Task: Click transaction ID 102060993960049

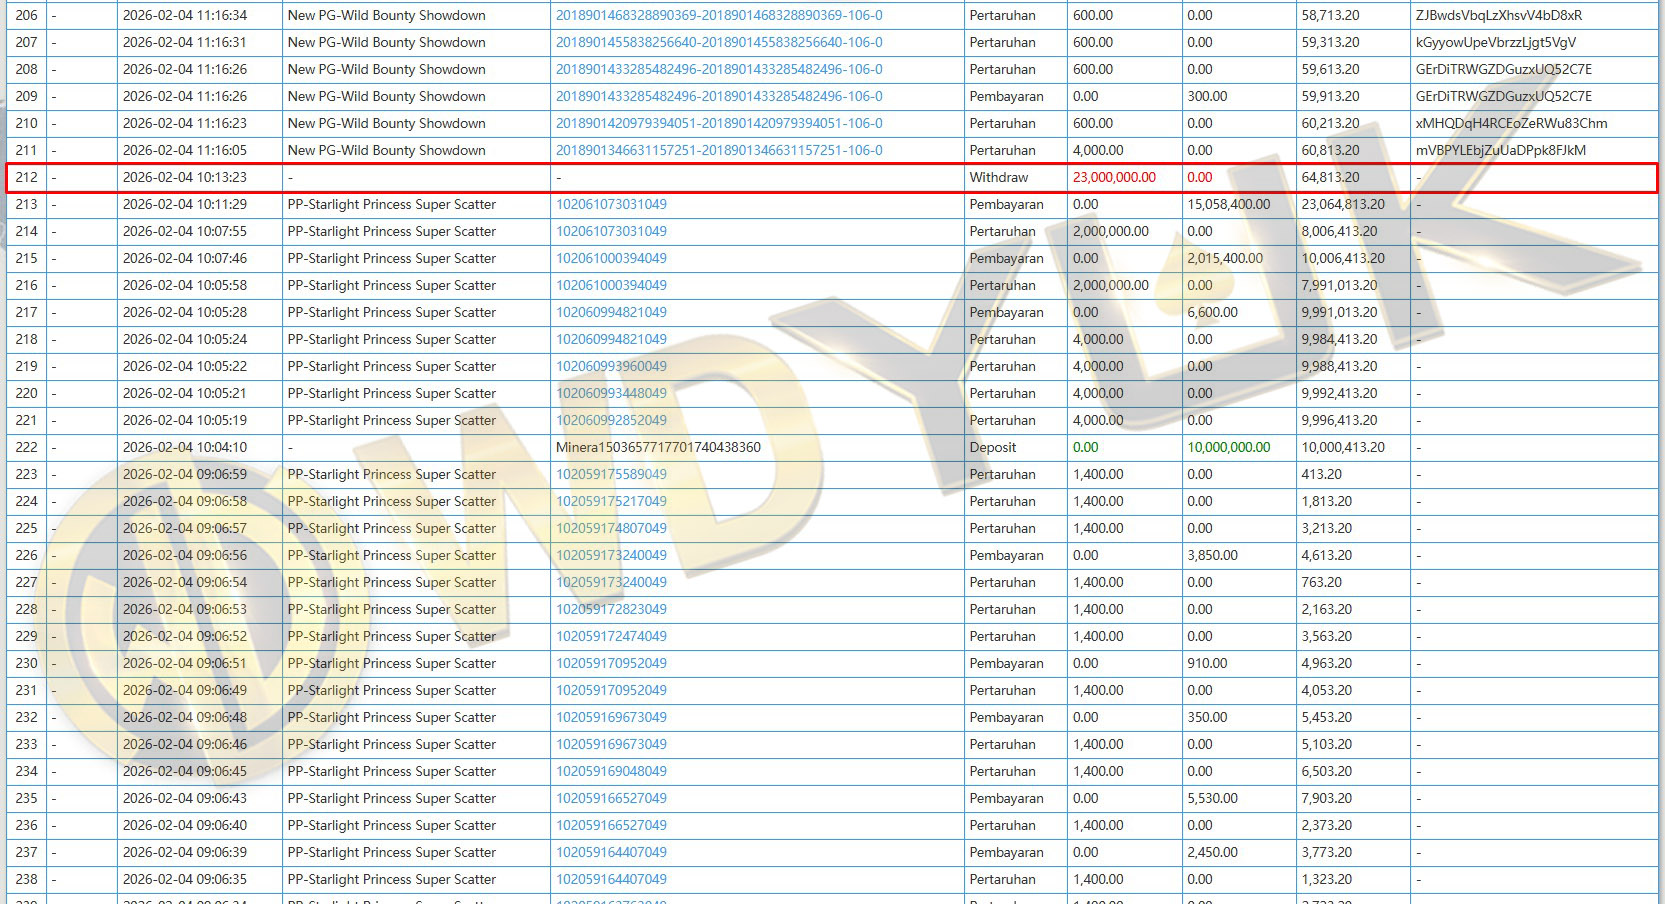Action: (x=611, y=367)
